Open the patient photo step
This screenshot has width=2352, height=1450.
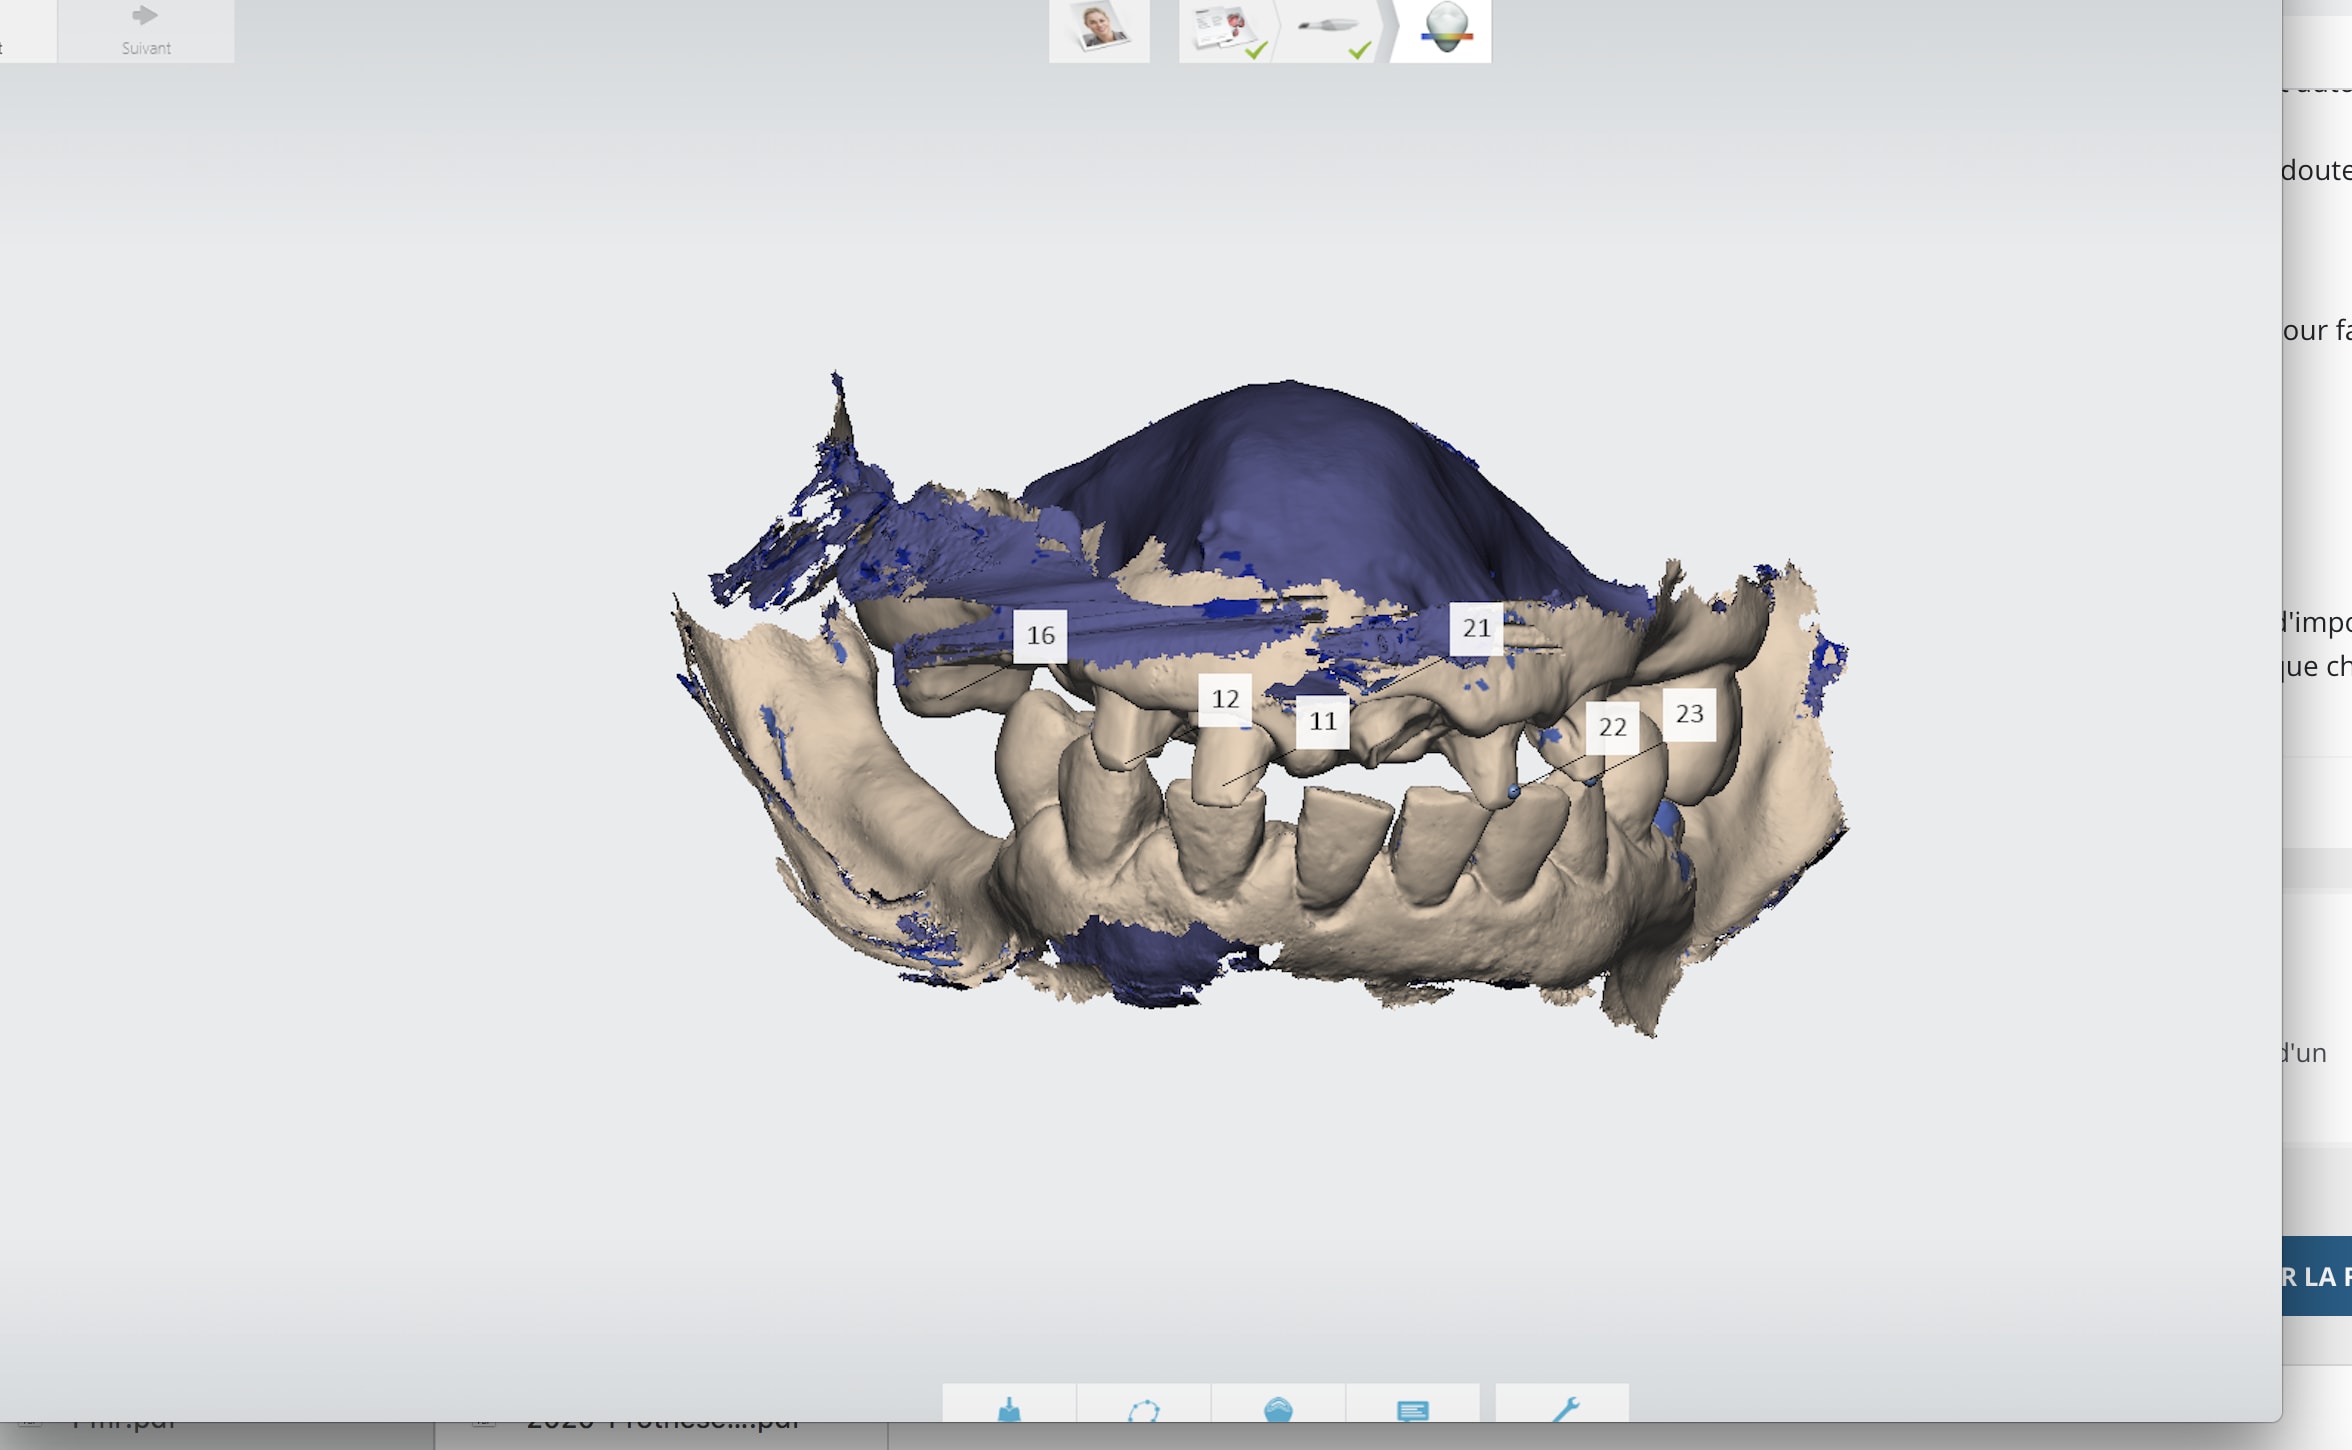1099,29
